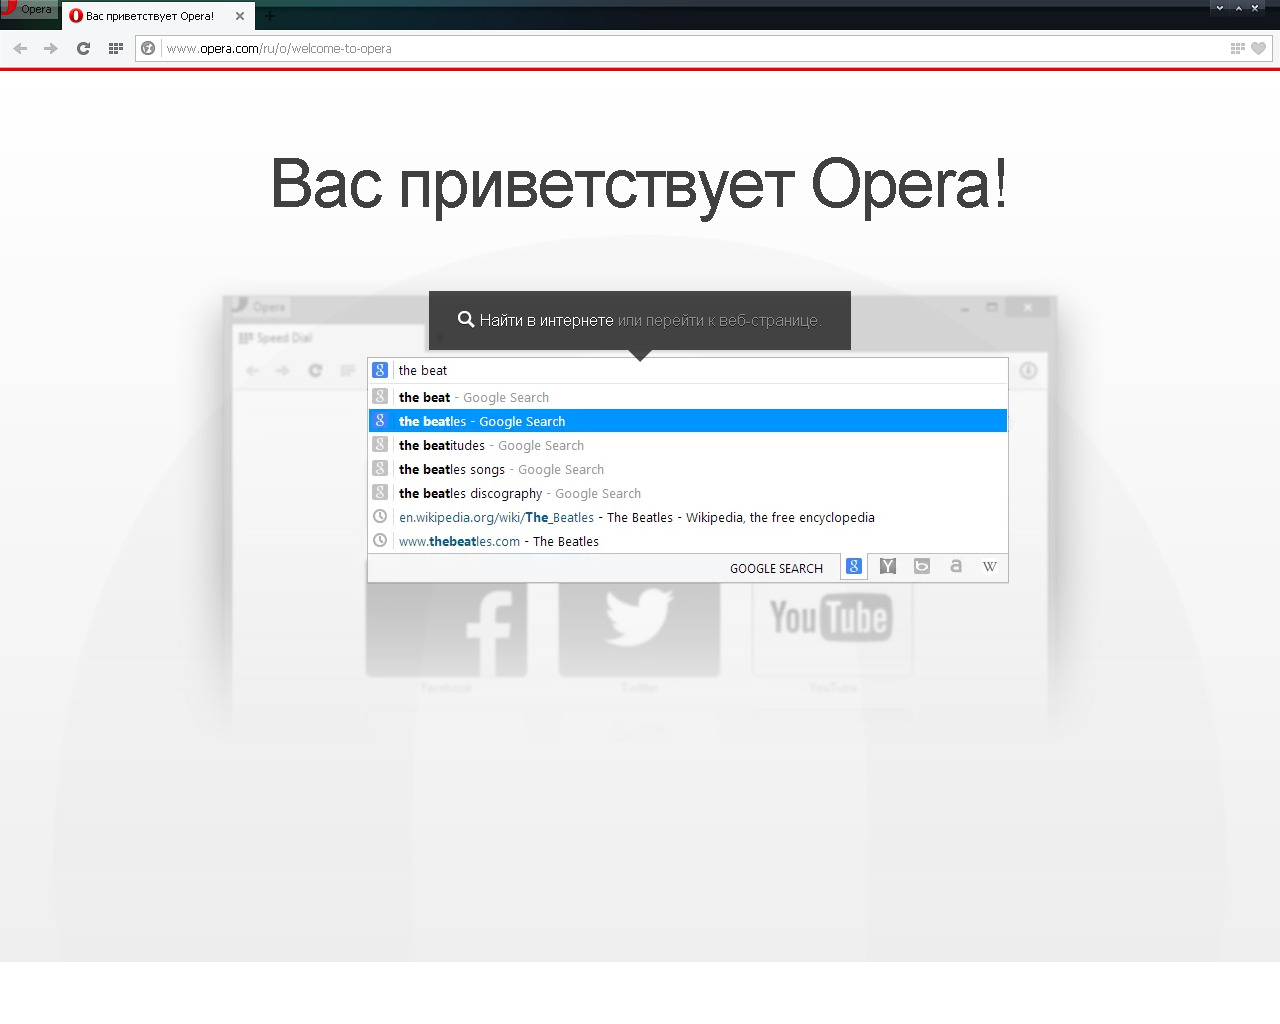Click the site info globe badge
Viewport: 1280px width, 1024px height.
pos(148,48)
